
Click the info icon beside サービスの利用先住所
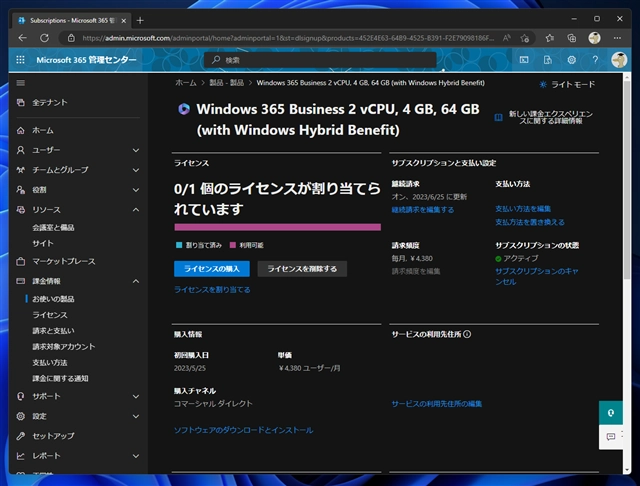[x=467, y=334]
